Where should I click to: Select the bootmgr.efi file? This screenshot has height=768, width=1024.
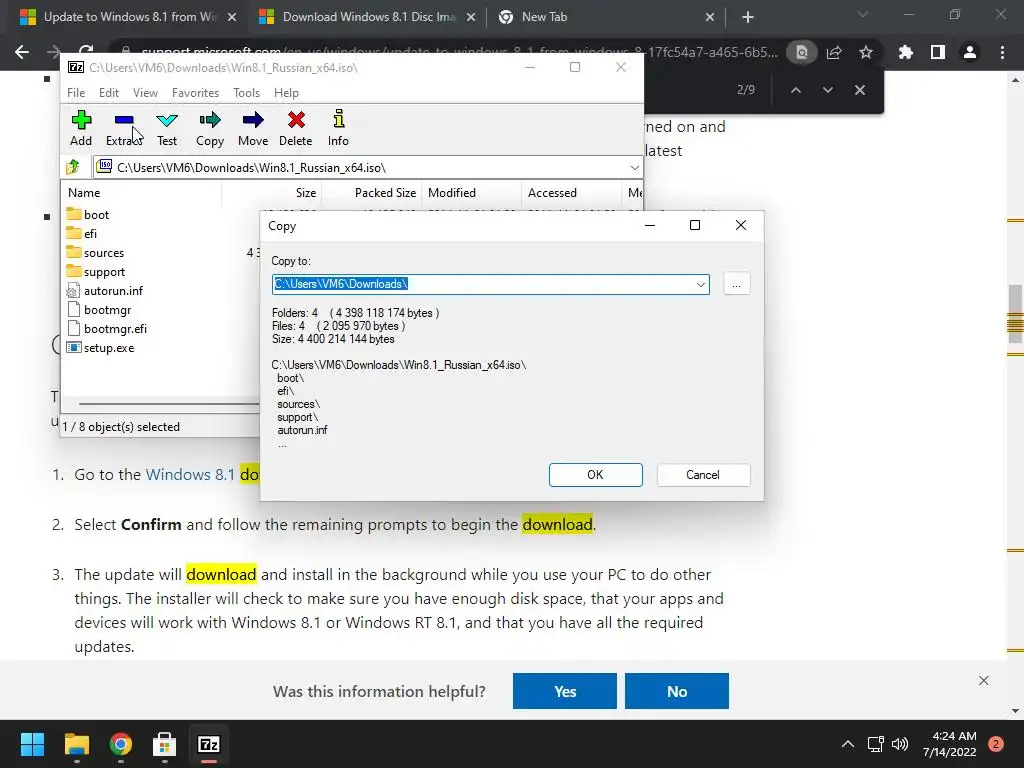pyautogui.click(x=115, y=328)
